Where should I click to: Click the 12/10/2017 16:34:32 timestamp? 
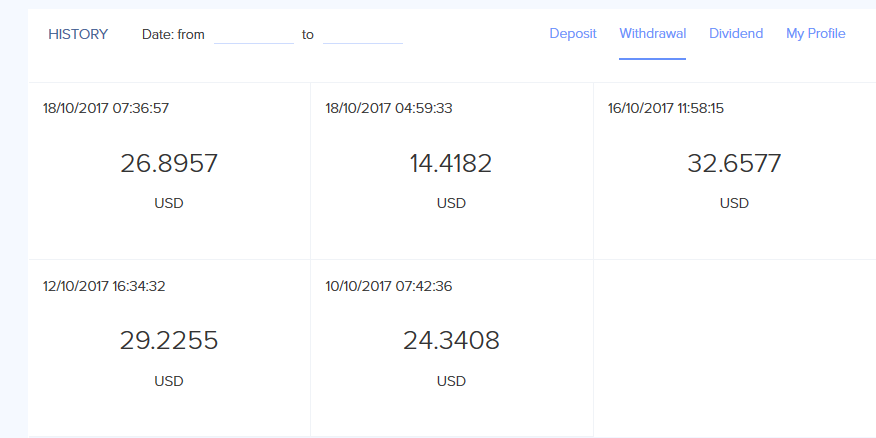coord(104,286)
